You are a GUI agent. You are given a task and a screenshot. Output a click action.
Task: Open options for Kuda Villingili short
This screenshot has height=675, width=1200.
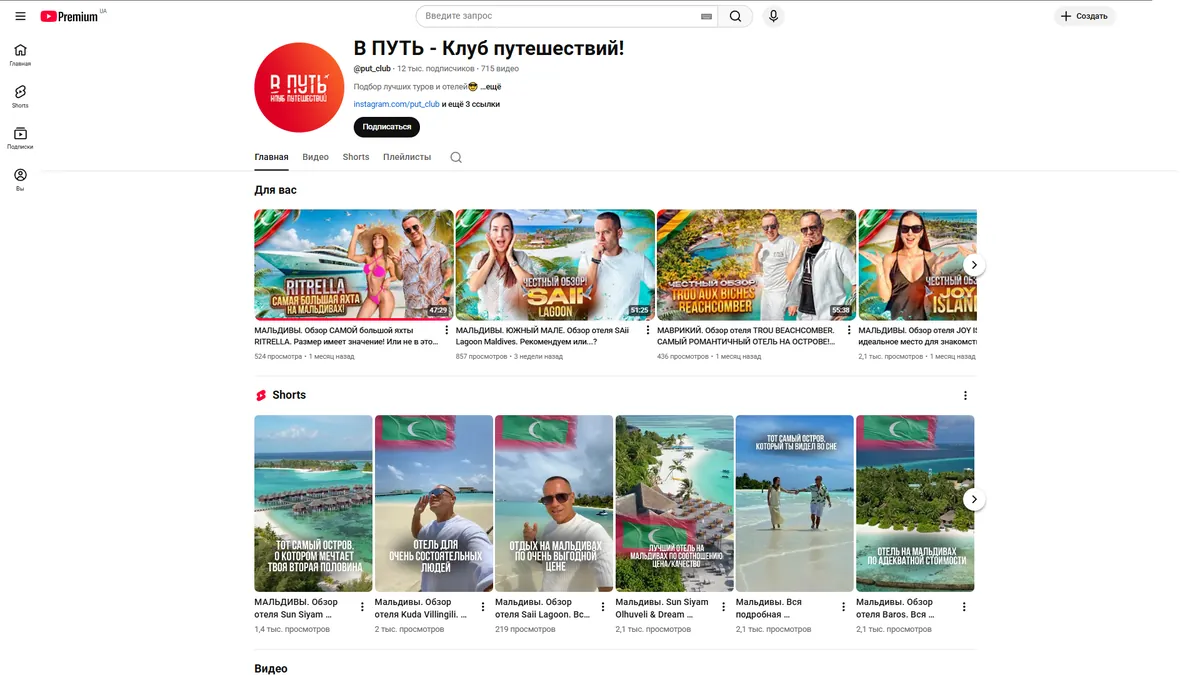[483, 607]
